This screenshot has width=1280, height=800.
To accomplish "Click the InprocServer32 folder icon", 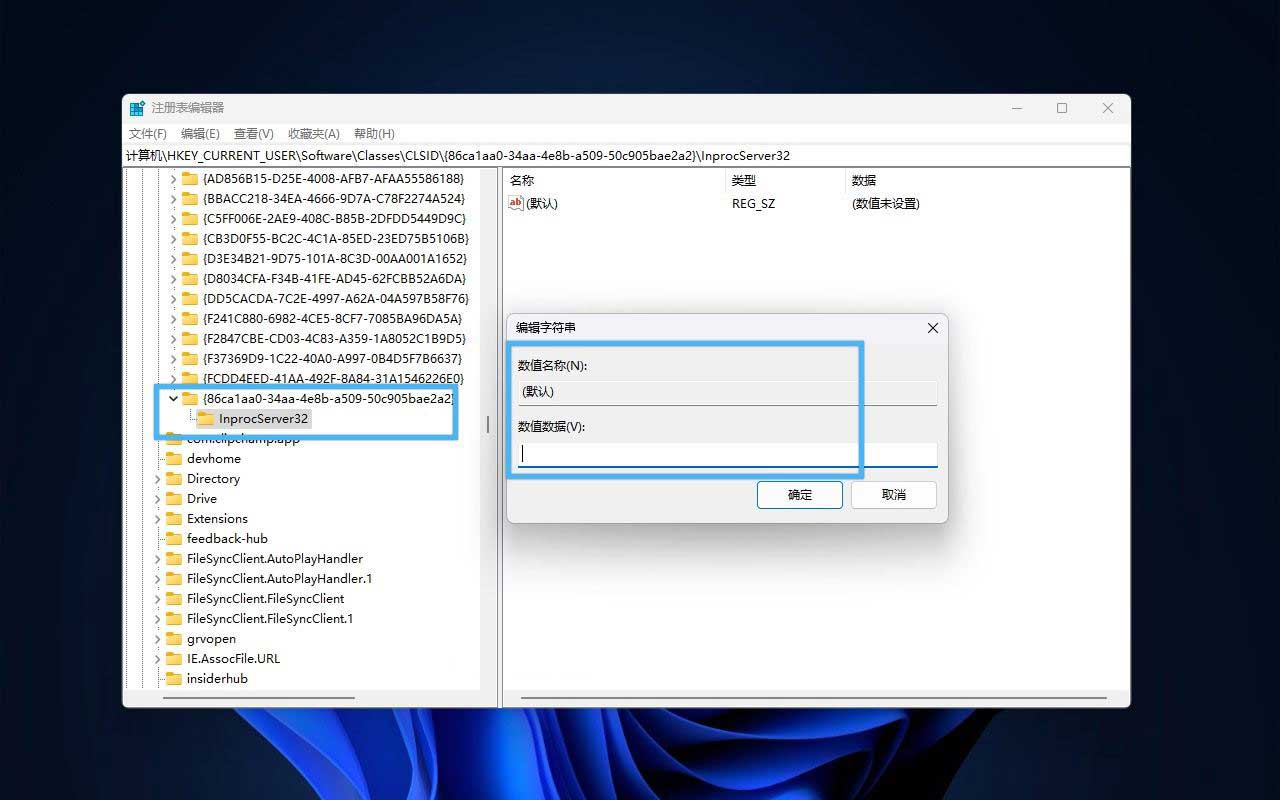I will click(x=205, y=419).
